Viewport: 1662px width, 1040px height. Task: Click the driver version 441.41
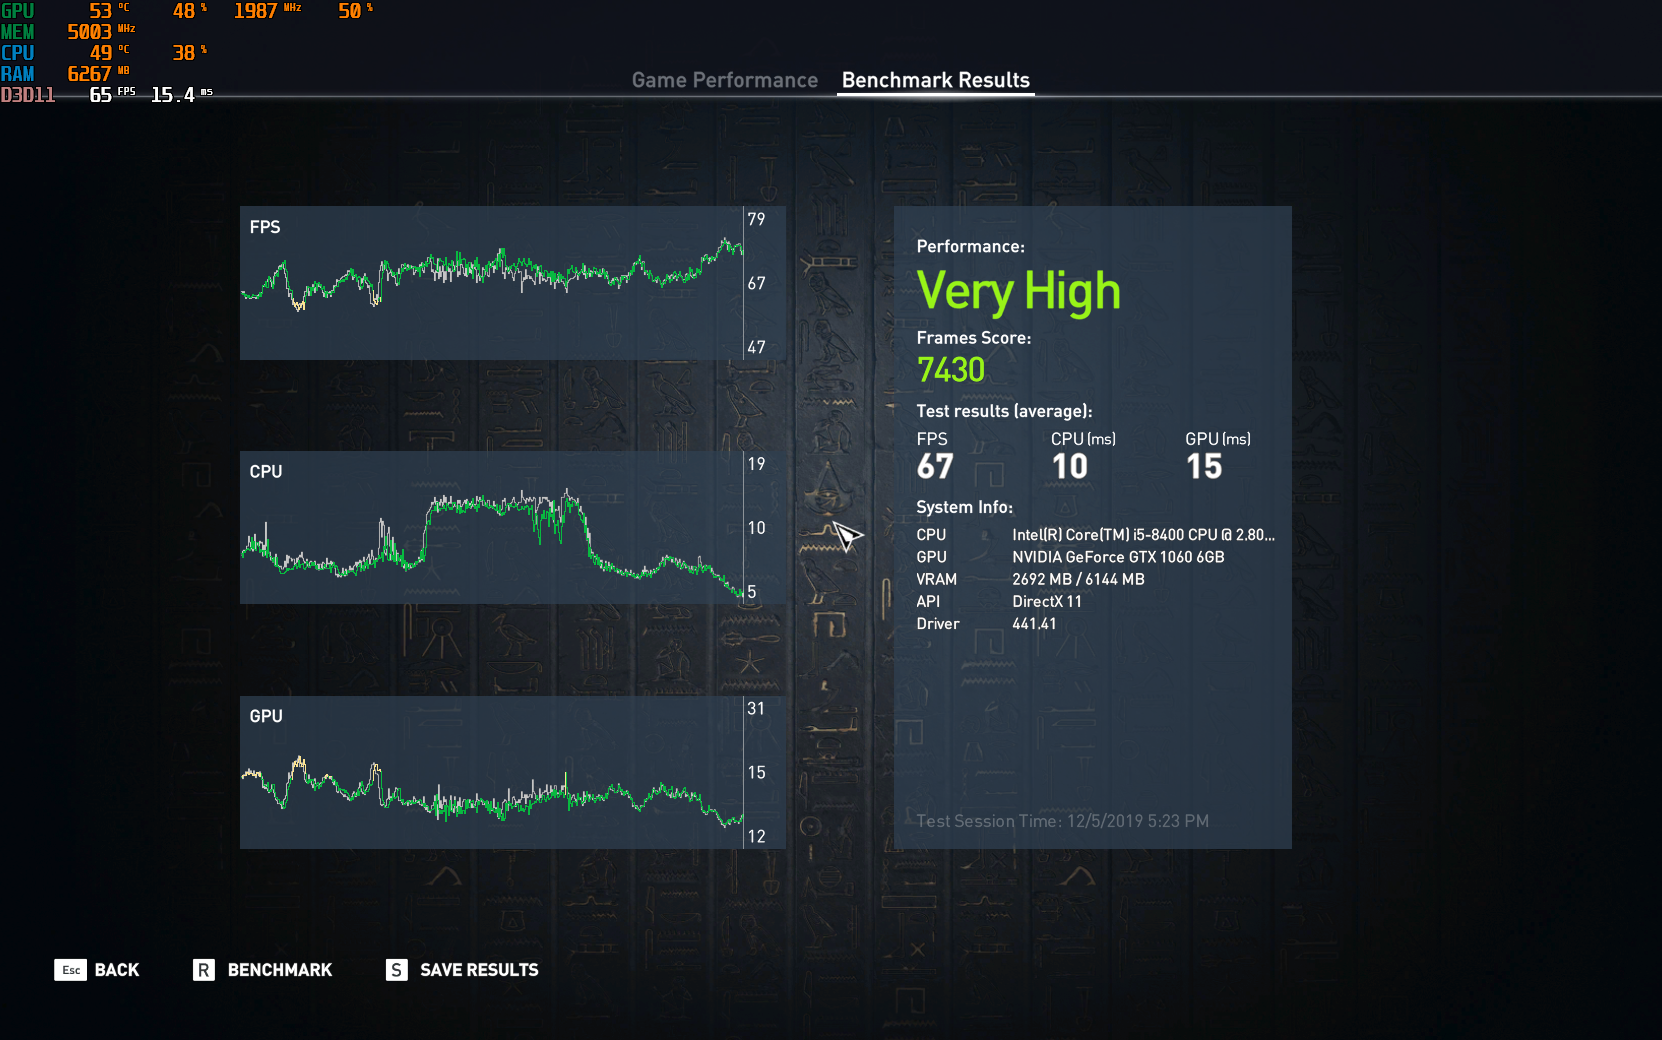[1034, 624]
